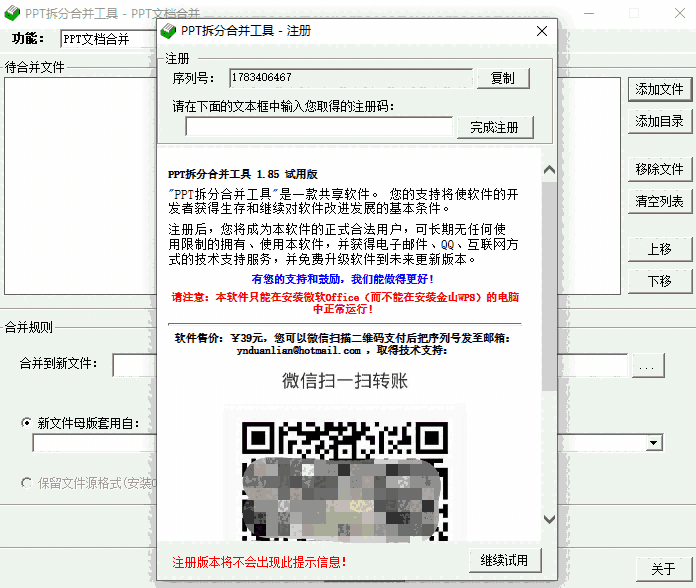Click the 待合并文件 list area in main window
Viewport: 696px width, 588px height.
(81, 186)
